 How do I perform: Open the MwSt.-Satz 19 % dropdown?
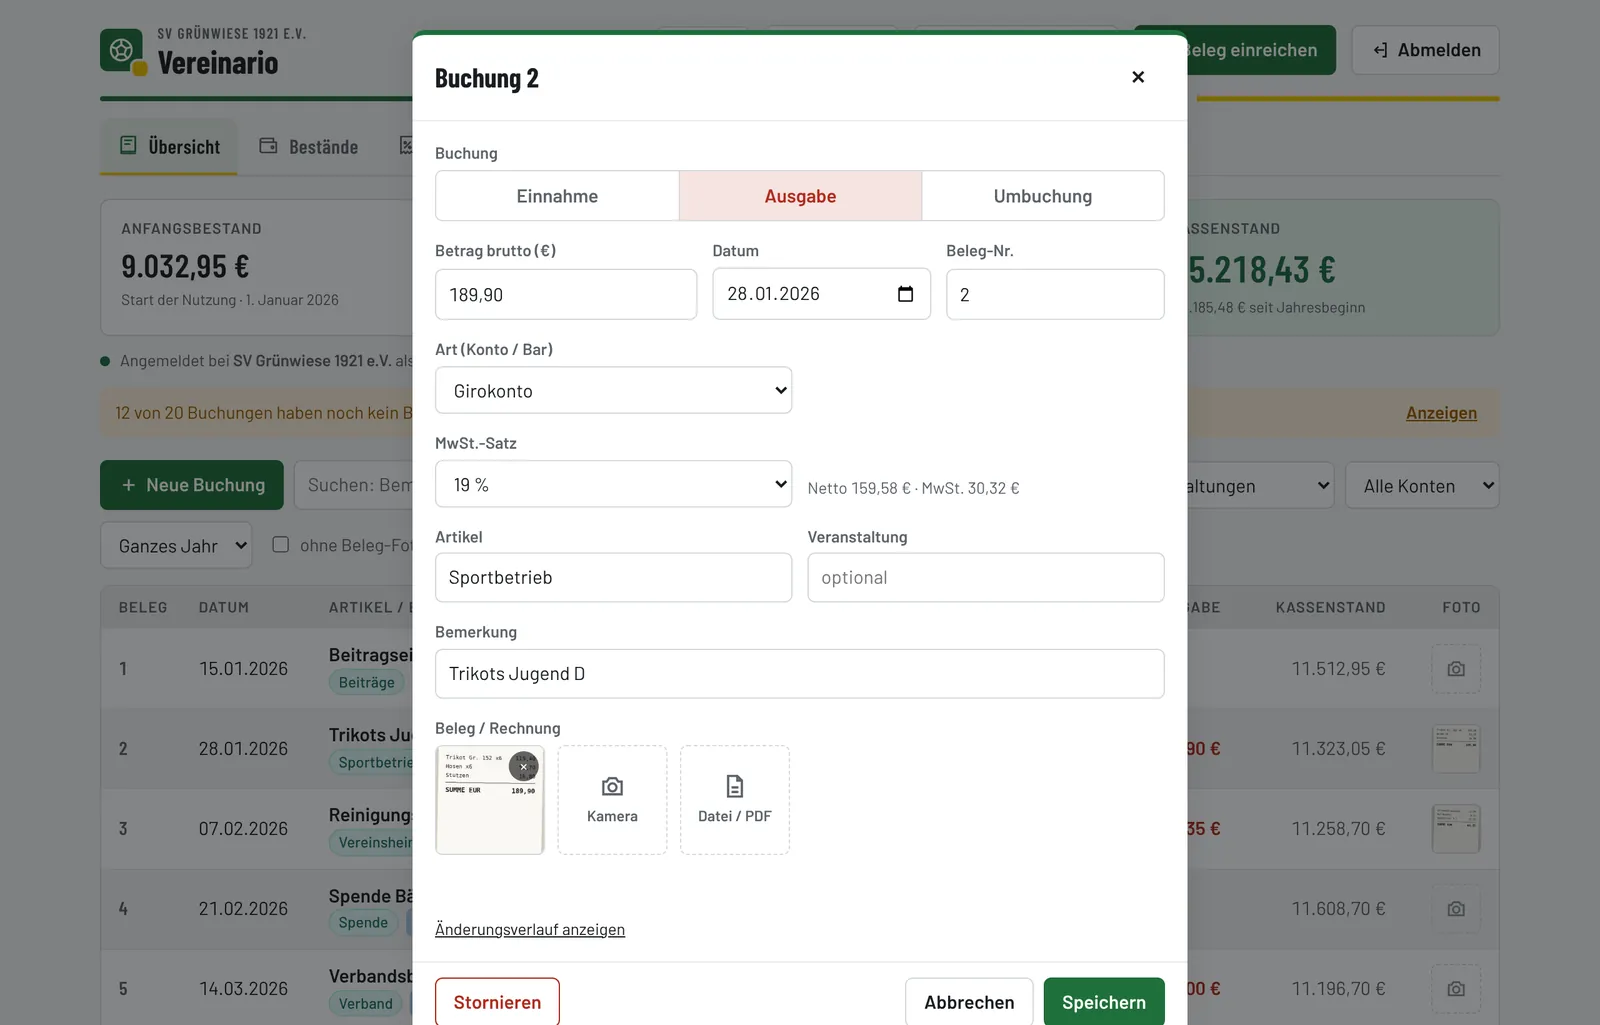point(613,484)
